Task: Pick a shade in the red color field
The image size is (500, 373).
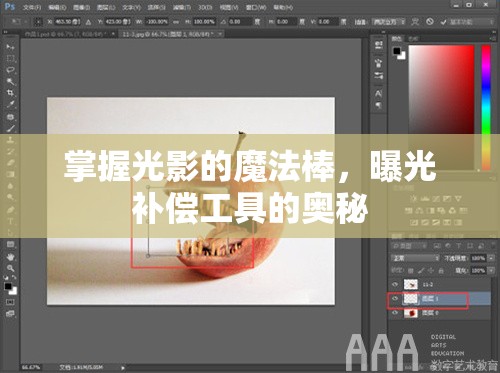Action: pyautogui.click(x=441, y=107)
